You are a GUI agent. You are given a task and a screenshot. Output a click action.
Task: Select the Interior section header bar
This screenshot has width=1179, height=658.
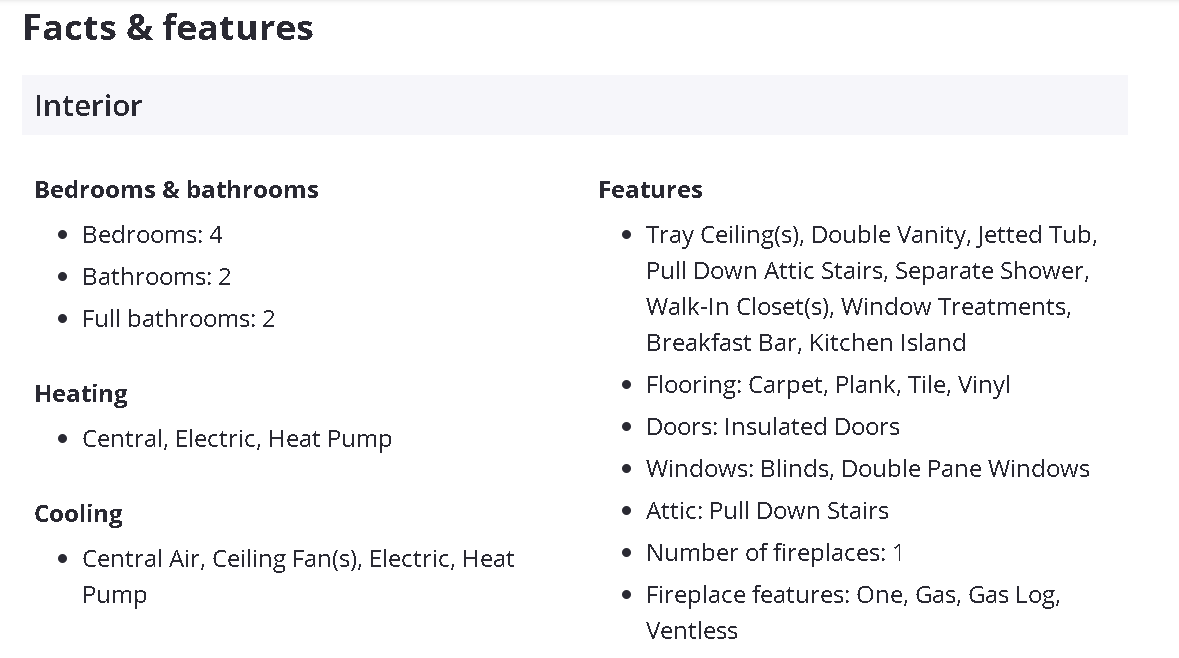coord(574,105)
